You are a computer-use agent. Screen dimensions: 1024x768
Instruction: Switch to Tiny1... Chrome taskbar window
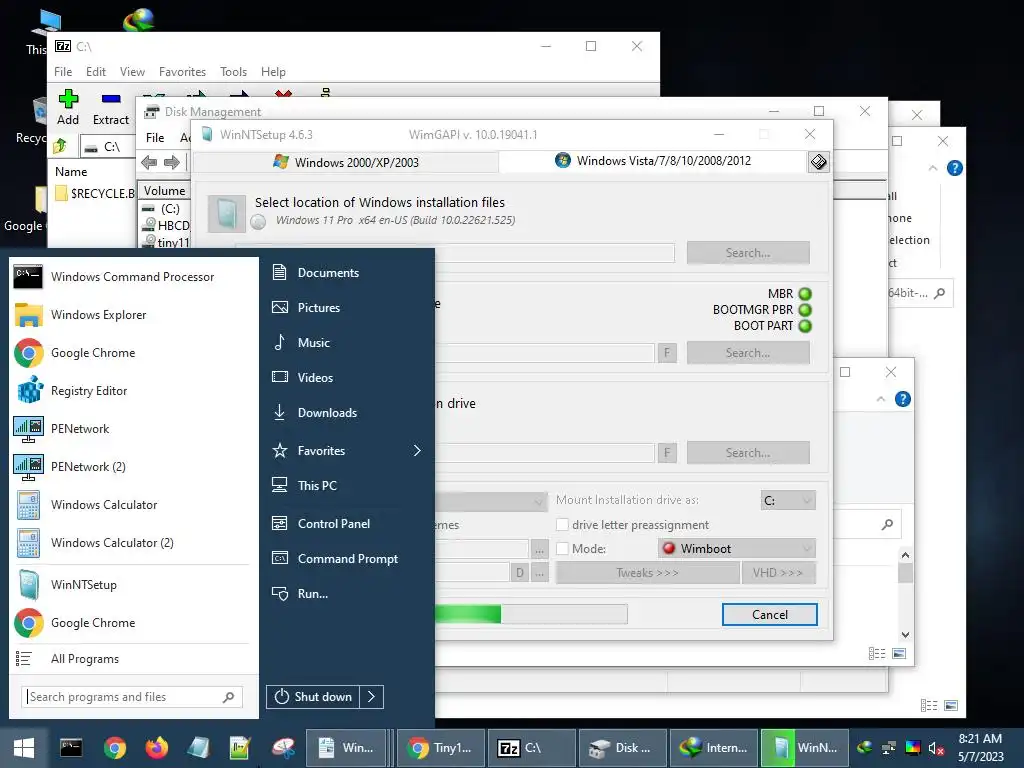[x=441, y=748]
